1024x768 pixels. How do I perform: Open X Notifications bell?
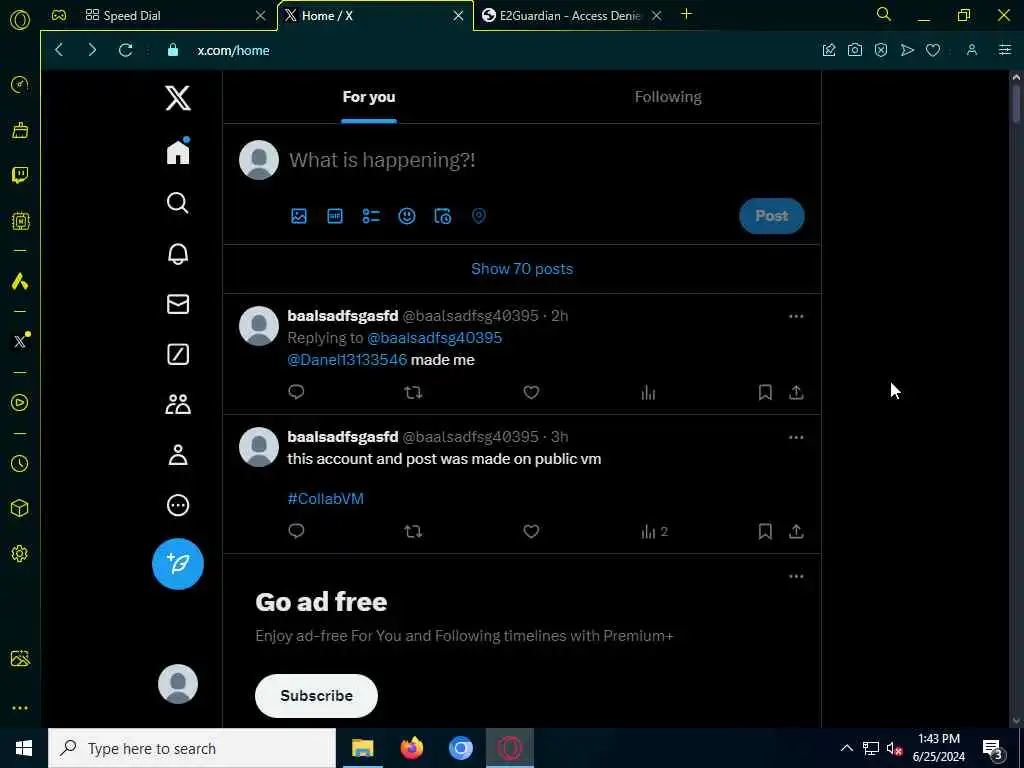(x=178, y=253)
